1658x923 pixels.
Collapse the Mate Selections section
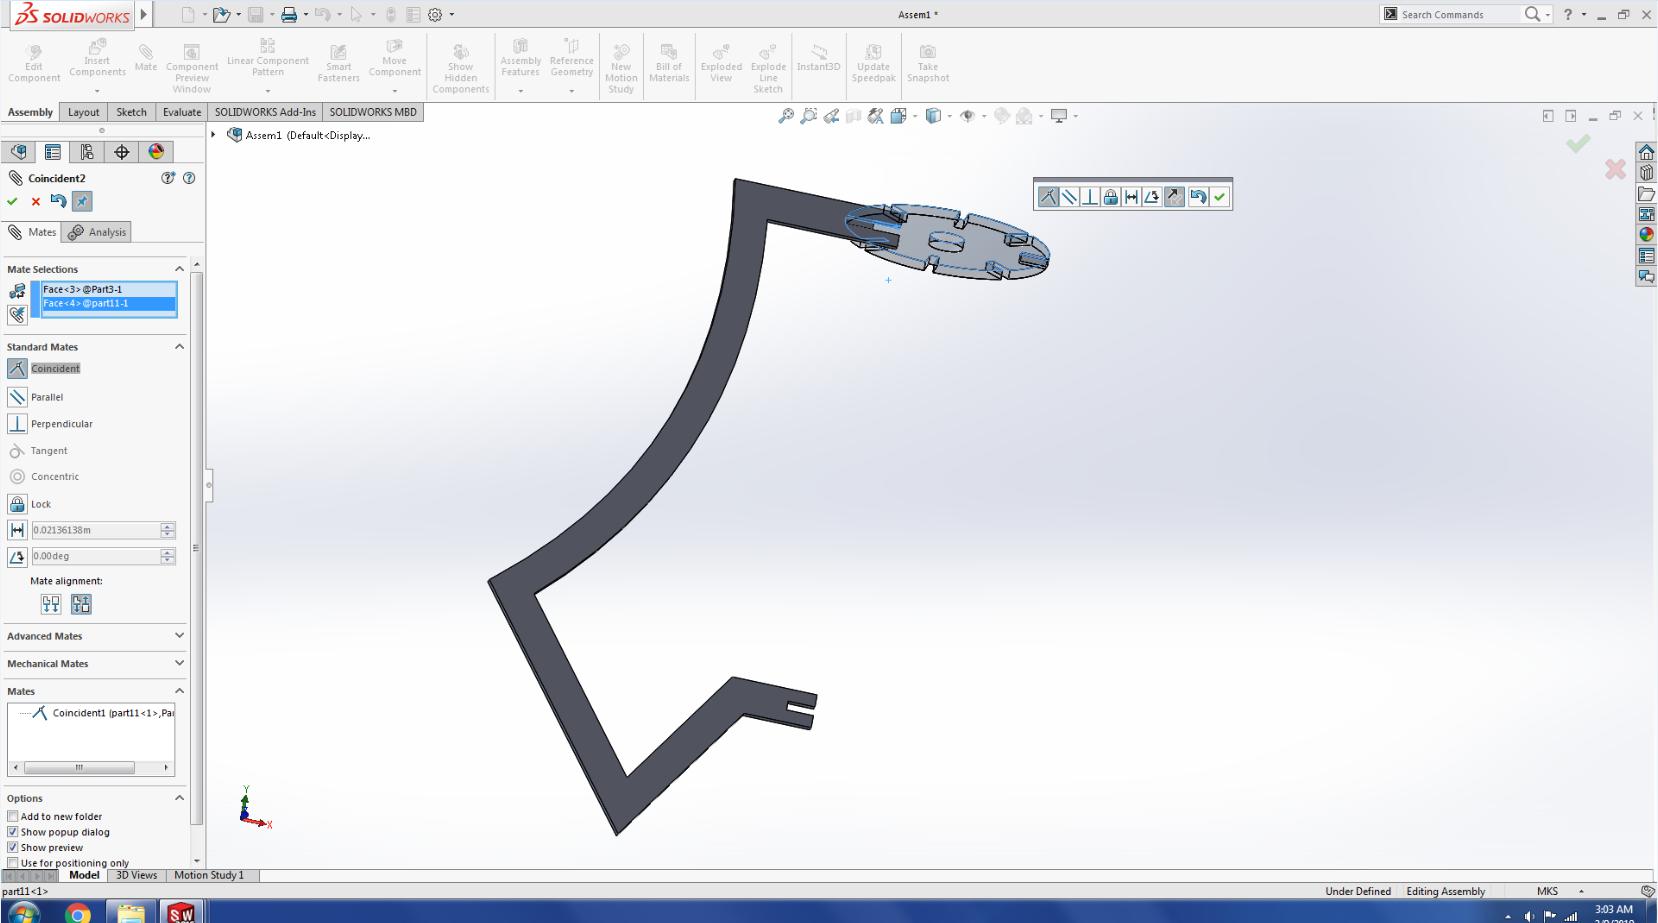point(180,269)
